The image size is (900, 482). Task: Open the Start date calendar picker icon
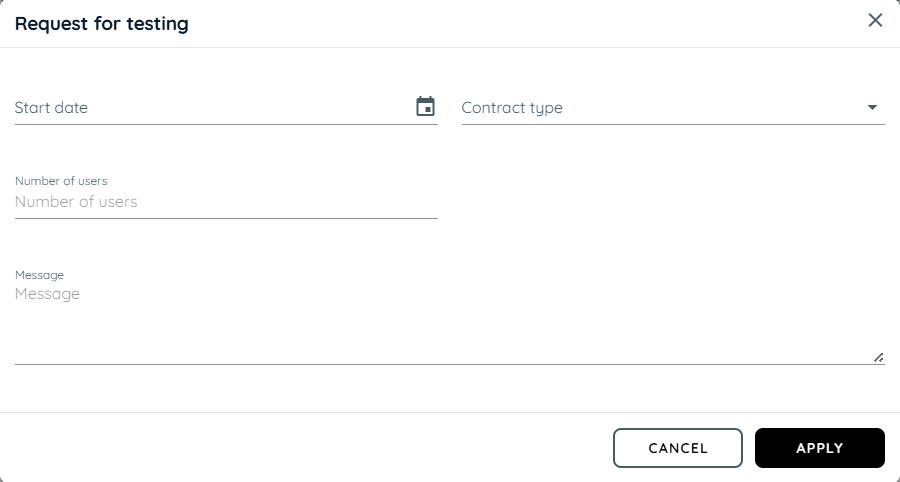click(425, 107)
